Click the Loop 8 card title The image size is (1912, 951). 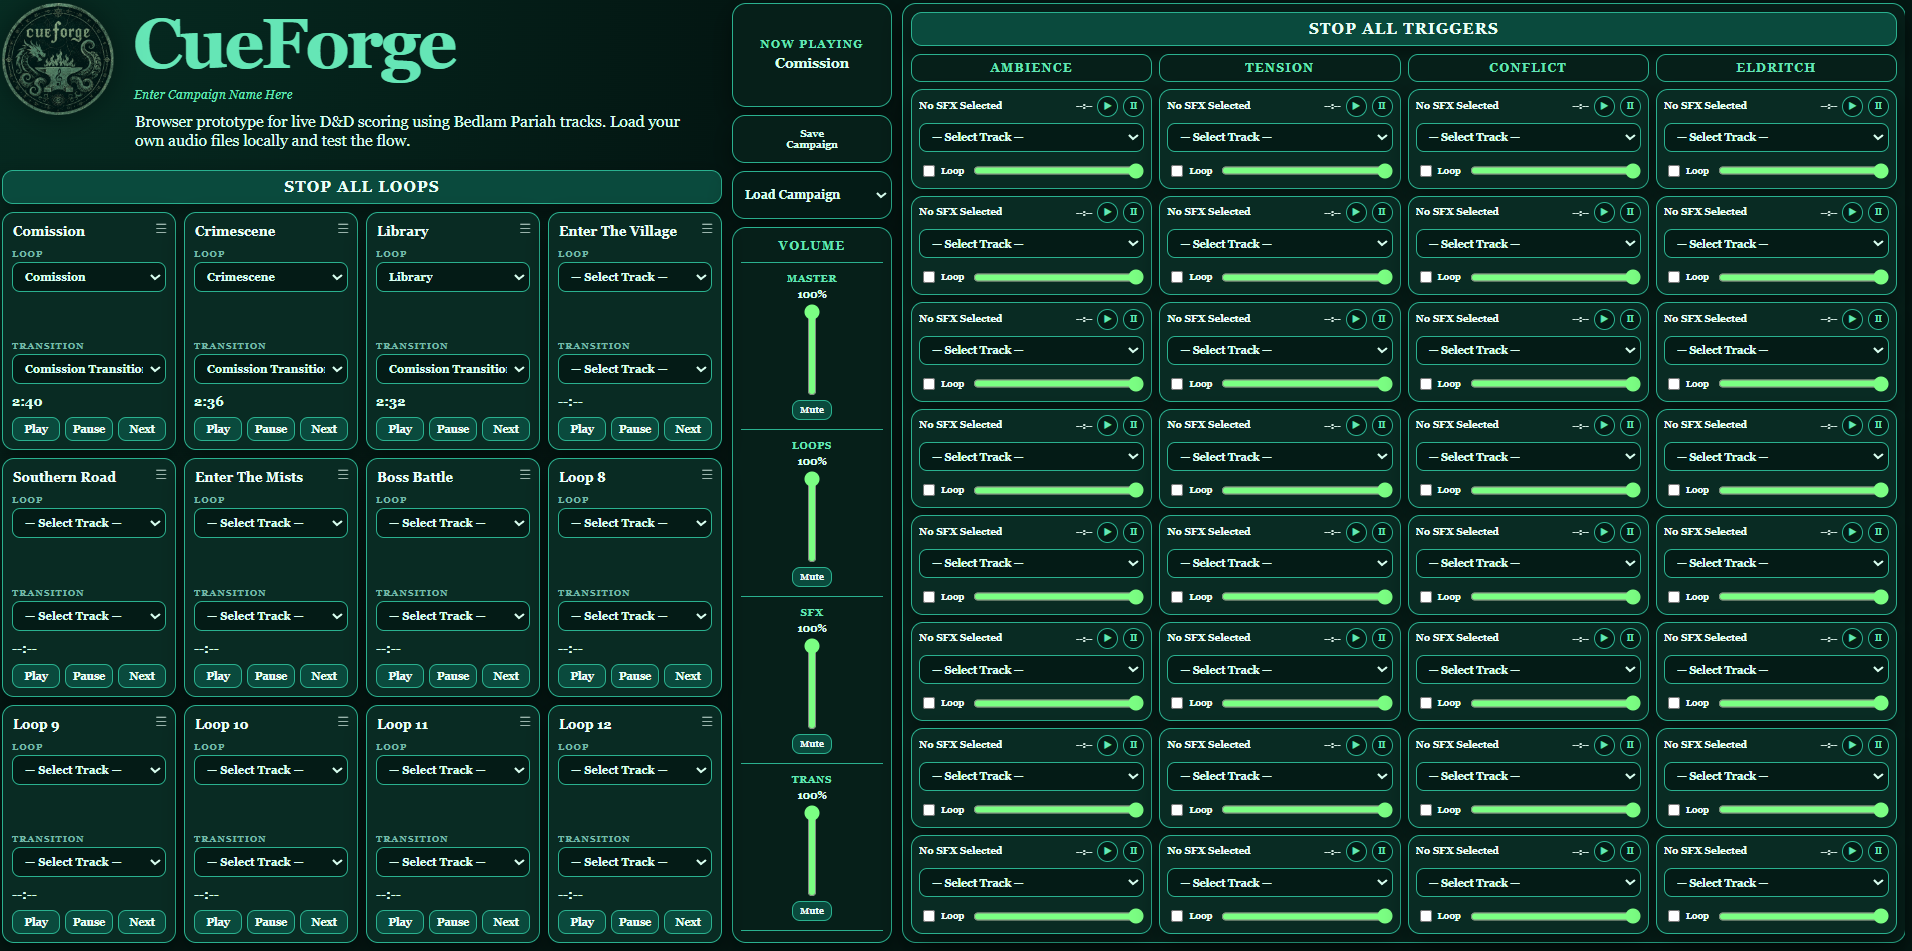click(582, 477)
